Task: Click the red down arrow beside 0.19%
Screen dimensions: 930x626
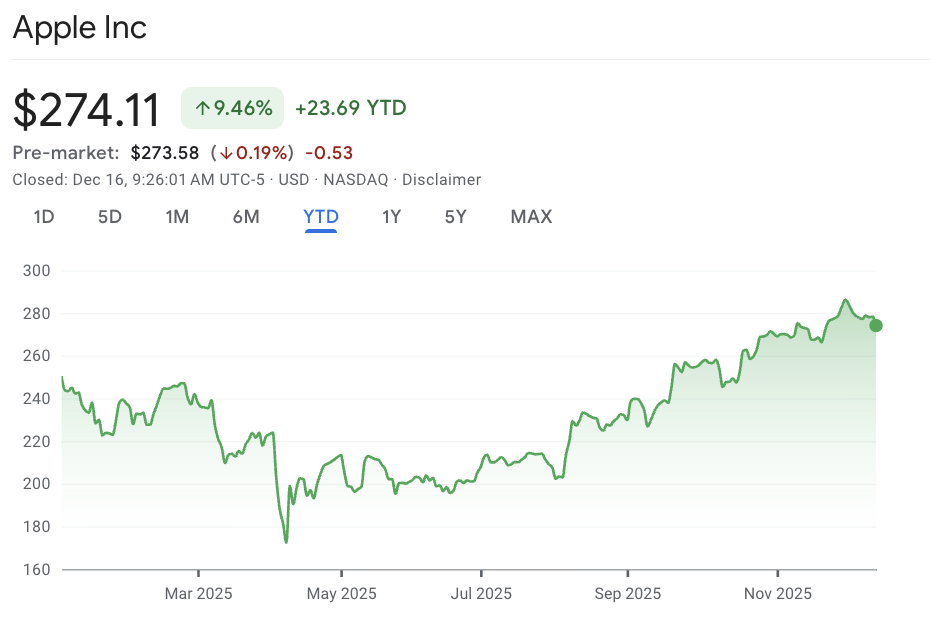Action: pos(226,153)
